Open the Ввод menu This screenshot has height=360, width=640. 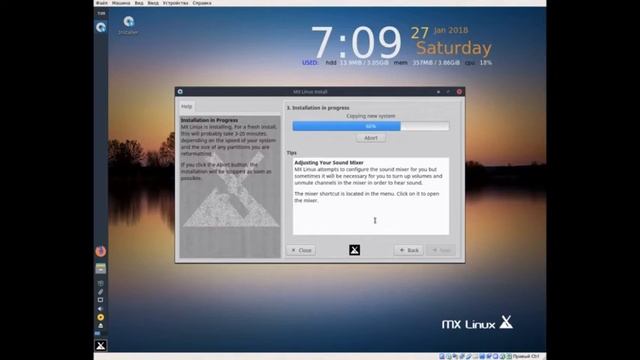[153, 3]
